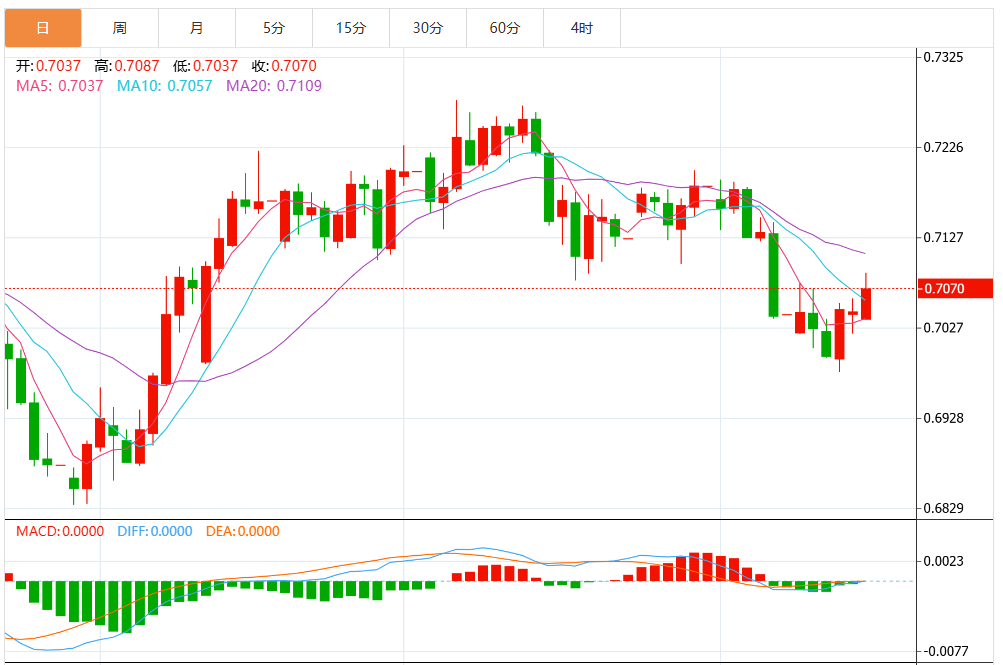Click the red 0.7070 current price label
The image size is (1003, 665).
(x=954, y=288)
